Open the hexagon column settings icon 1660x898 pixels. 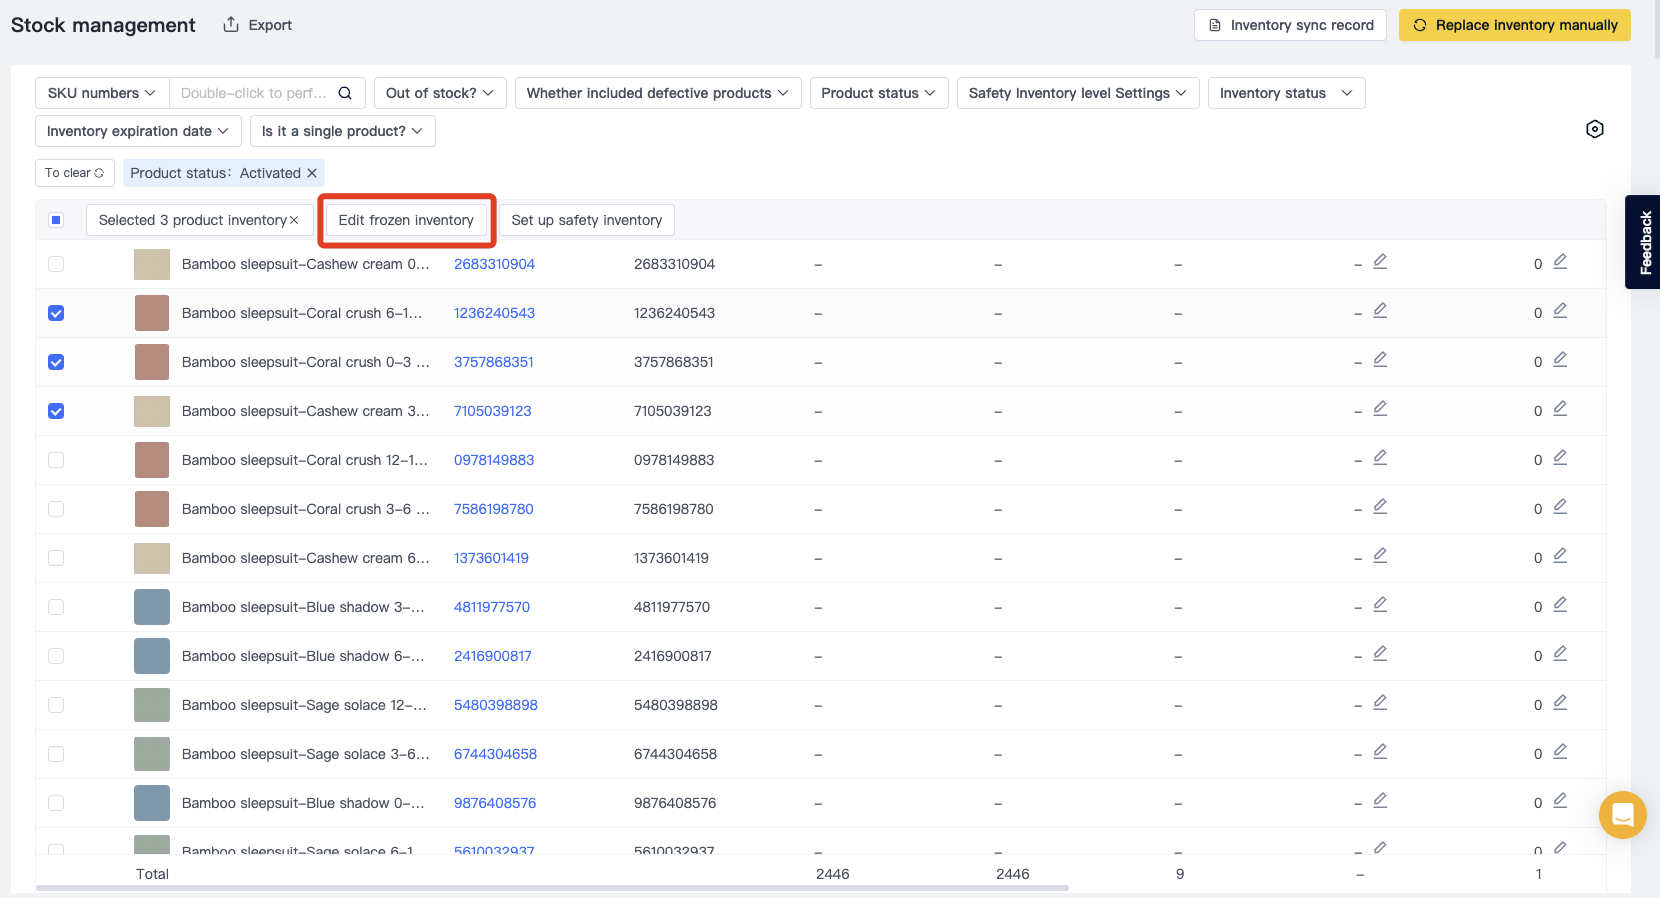[x=1594, y=129]
